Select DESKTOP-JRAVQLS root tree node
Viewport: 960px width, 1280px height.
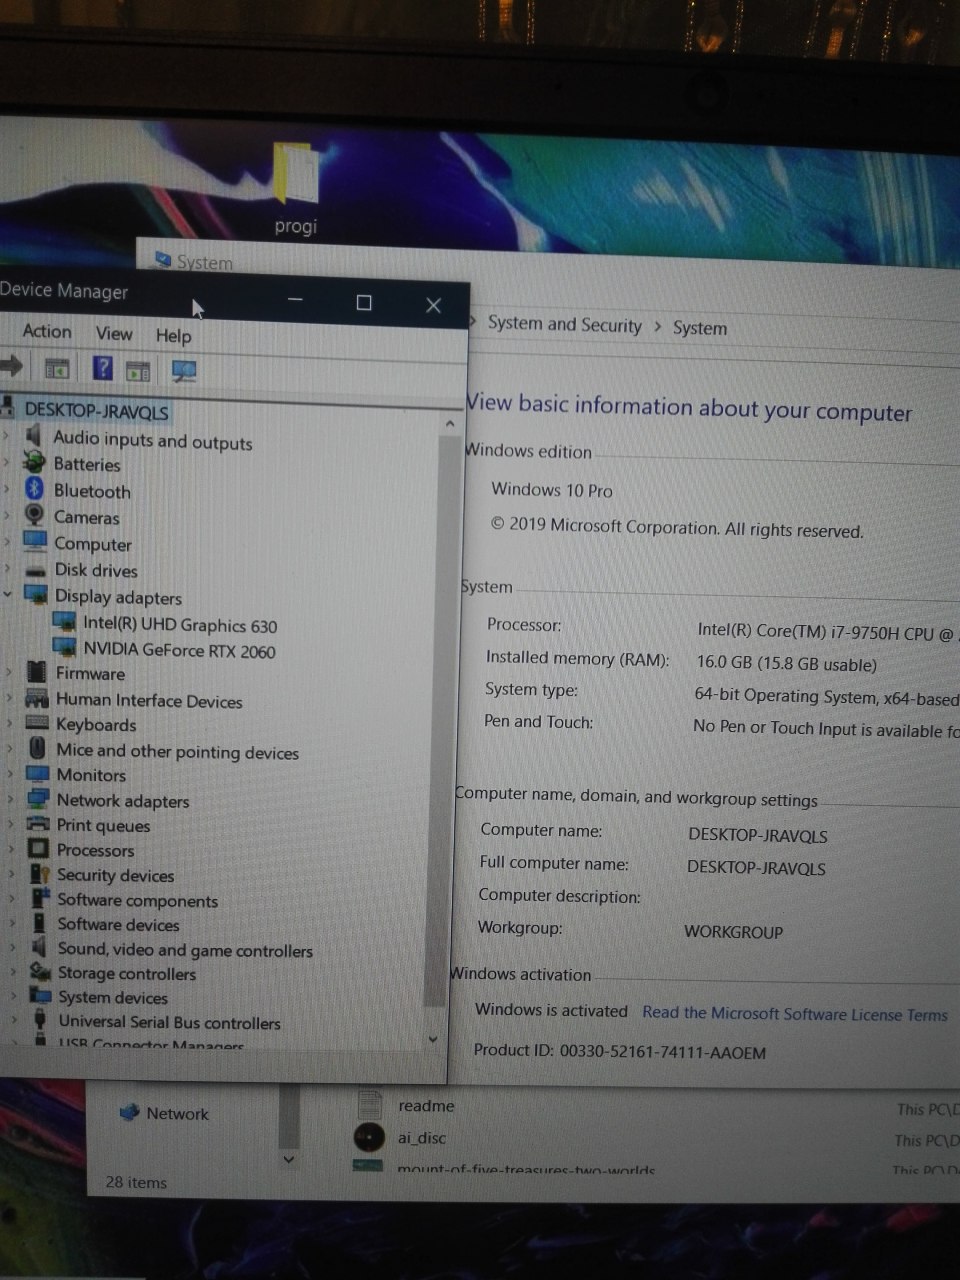pos(96,411)
